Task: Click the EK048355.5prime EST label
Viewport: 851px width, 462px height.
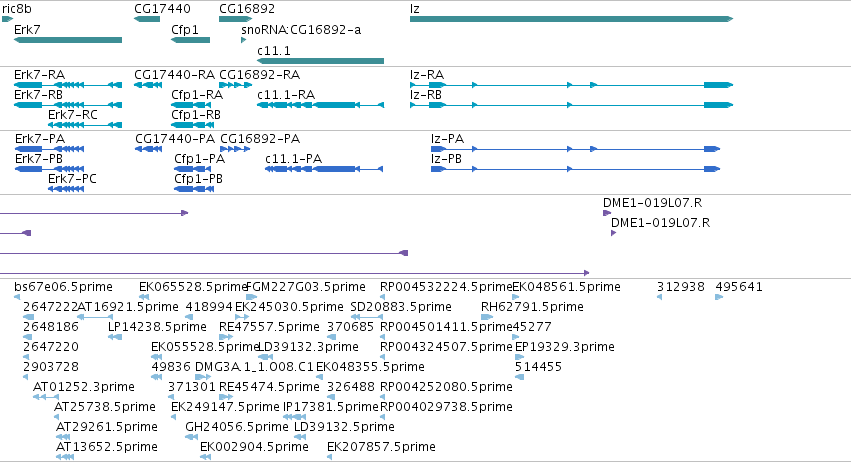Action: pos(370,367)
